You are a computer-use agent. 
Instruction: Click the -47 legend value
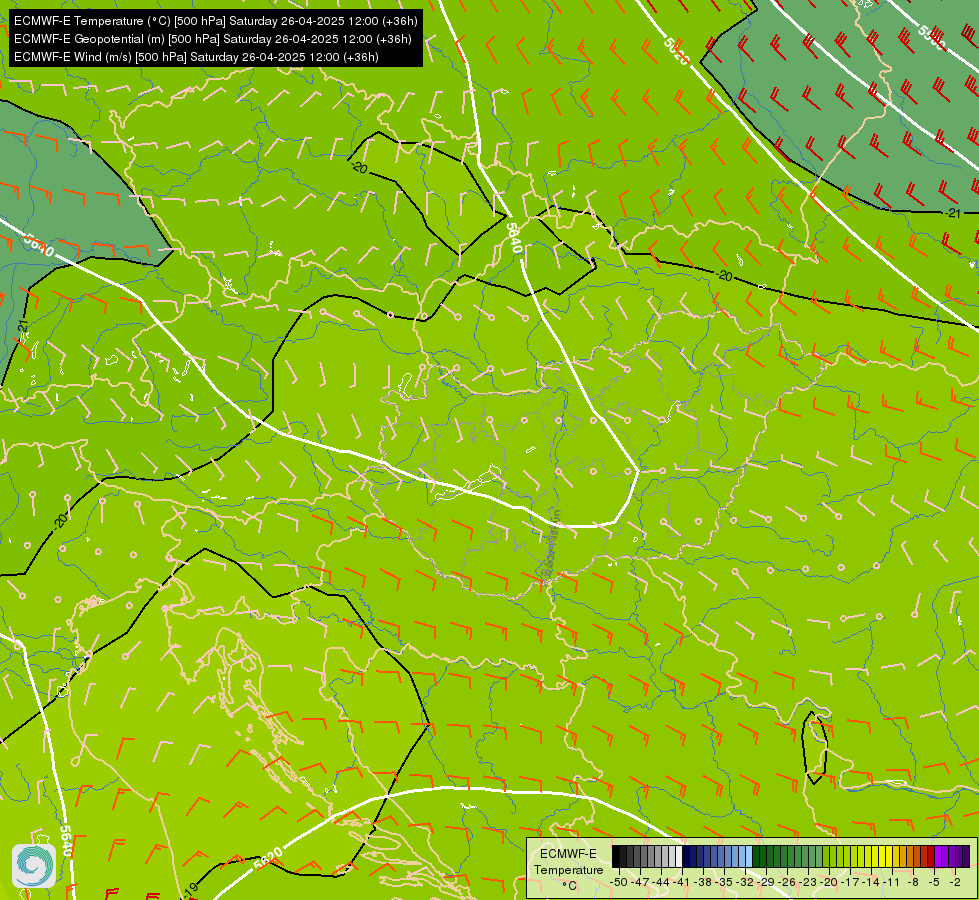pyautogui.click(x=639, y=882)
